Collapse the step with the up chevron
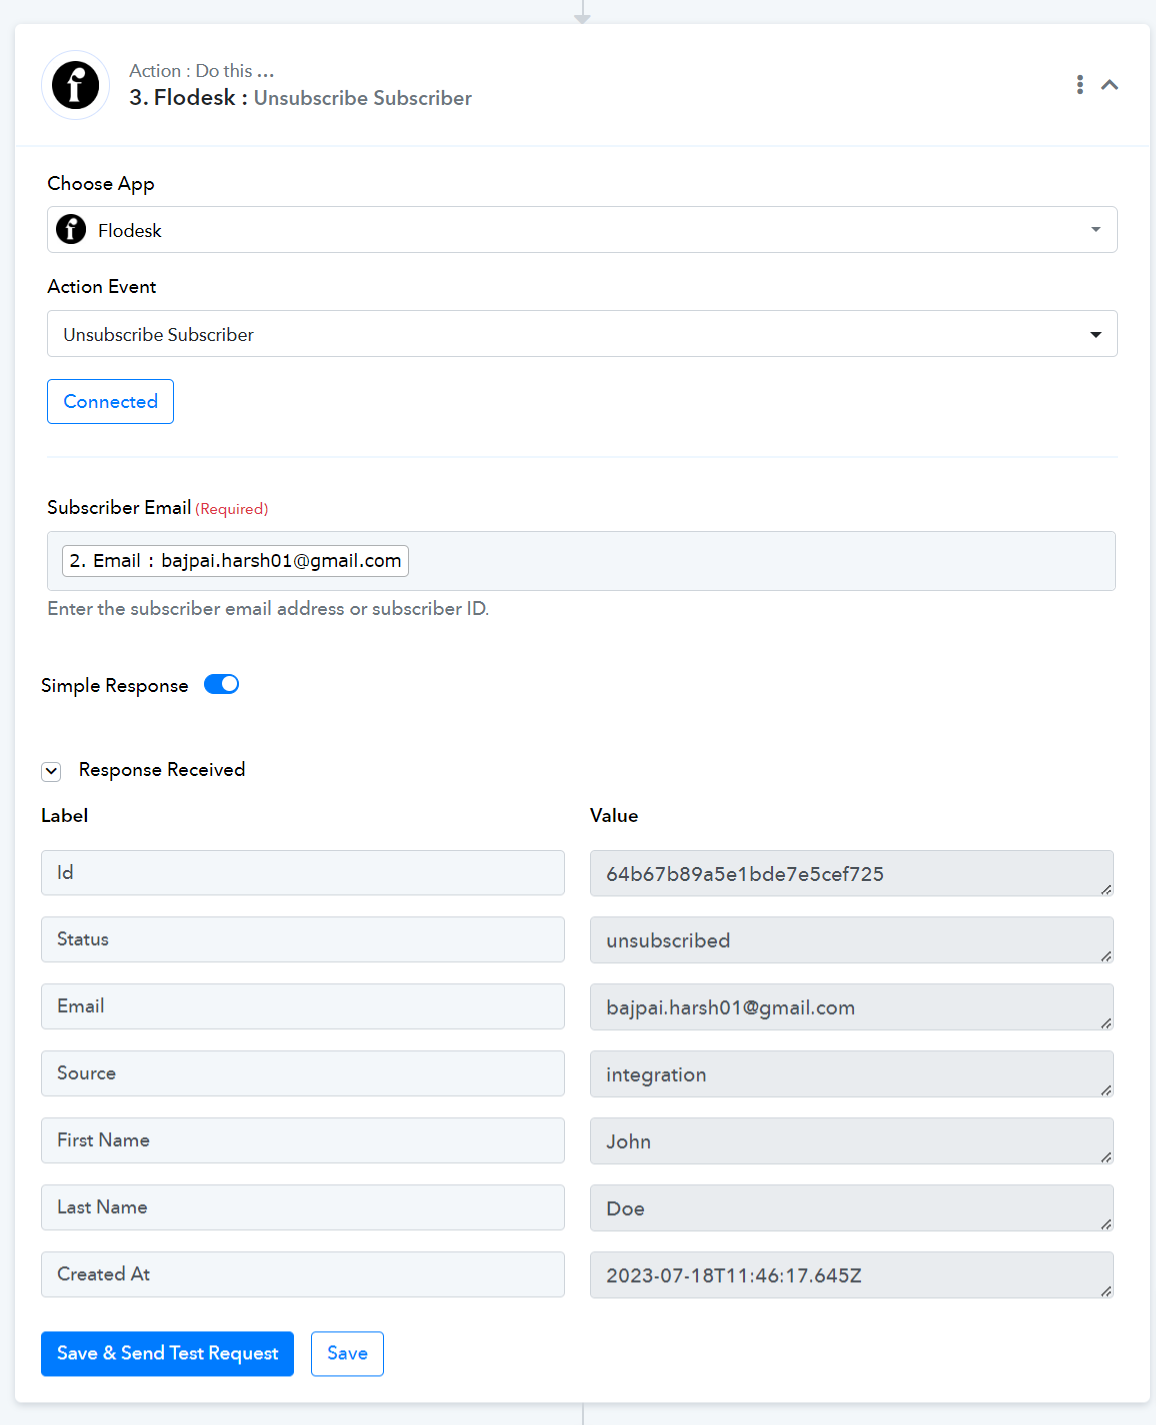The image size is (1156, 1425). 1110,85
